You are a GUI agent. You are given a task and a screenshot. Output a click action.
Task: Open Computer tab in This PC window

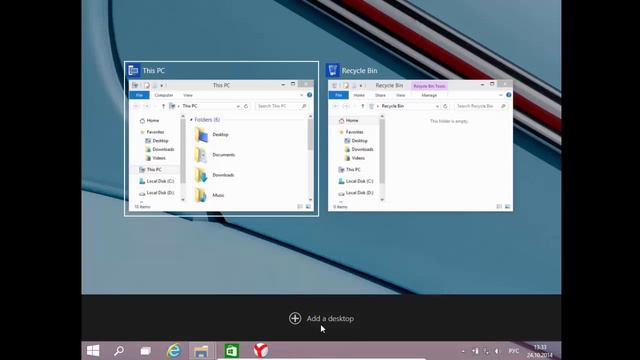(x=164, y=95)
